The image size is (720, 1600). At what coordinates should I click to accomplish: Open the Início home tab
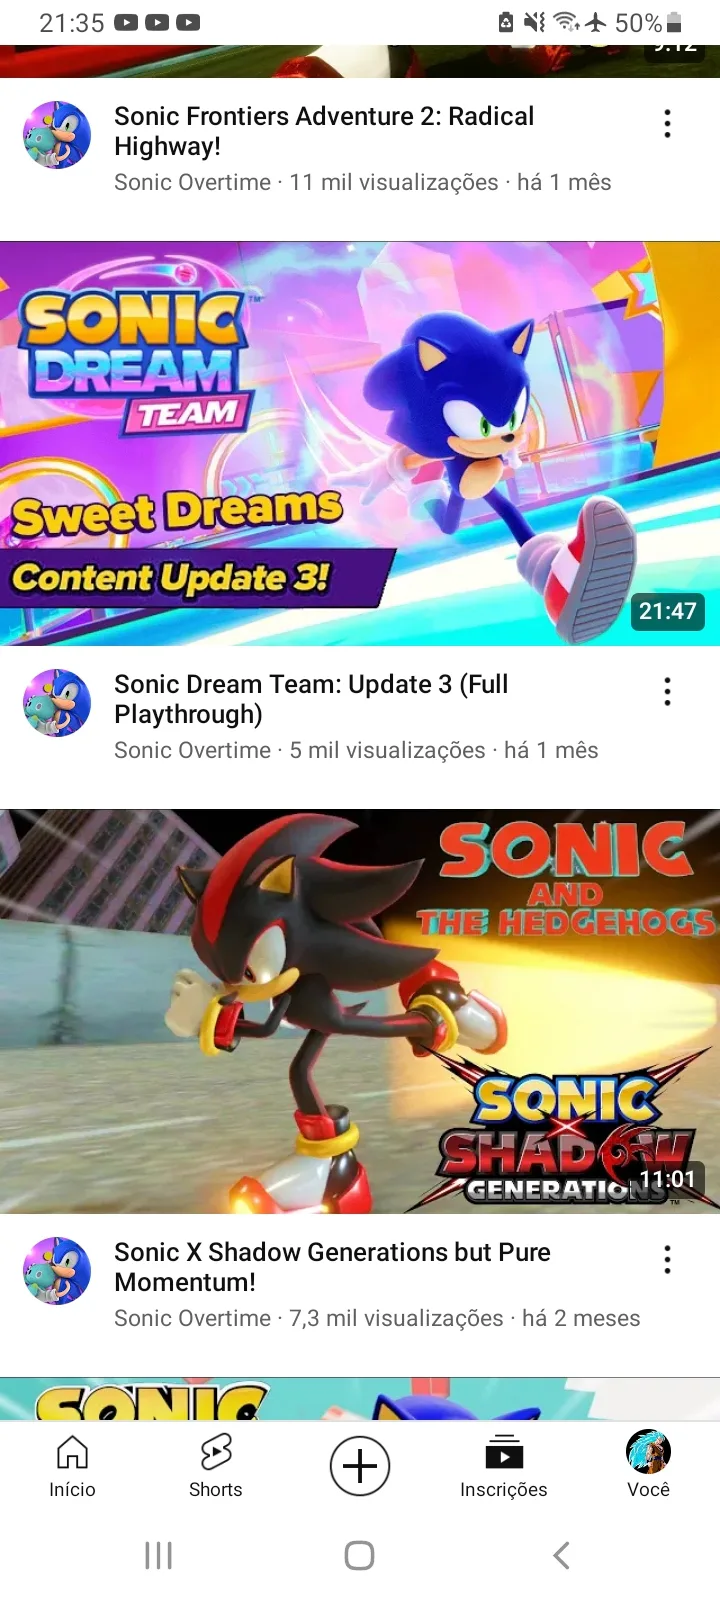pyautogui.click(x=72, y=1466)
